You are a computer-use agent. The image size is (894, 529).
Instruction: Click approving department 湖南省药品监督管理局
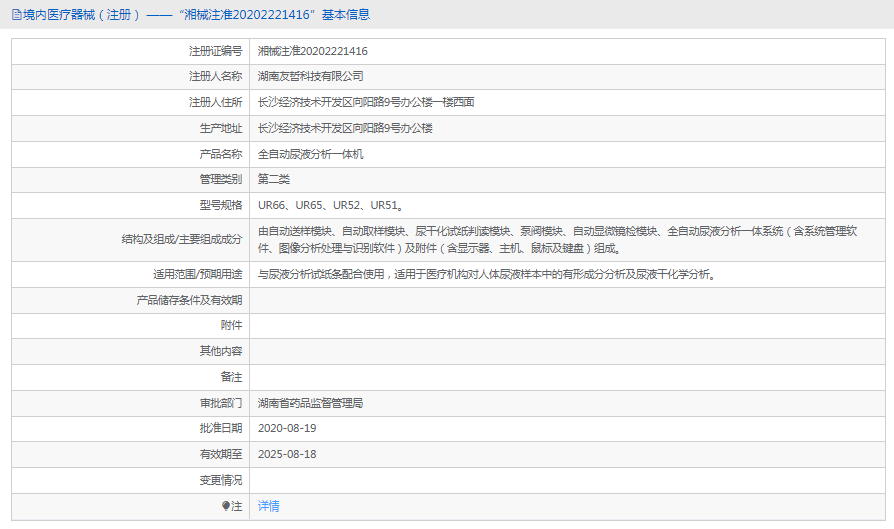coord(311,403)
